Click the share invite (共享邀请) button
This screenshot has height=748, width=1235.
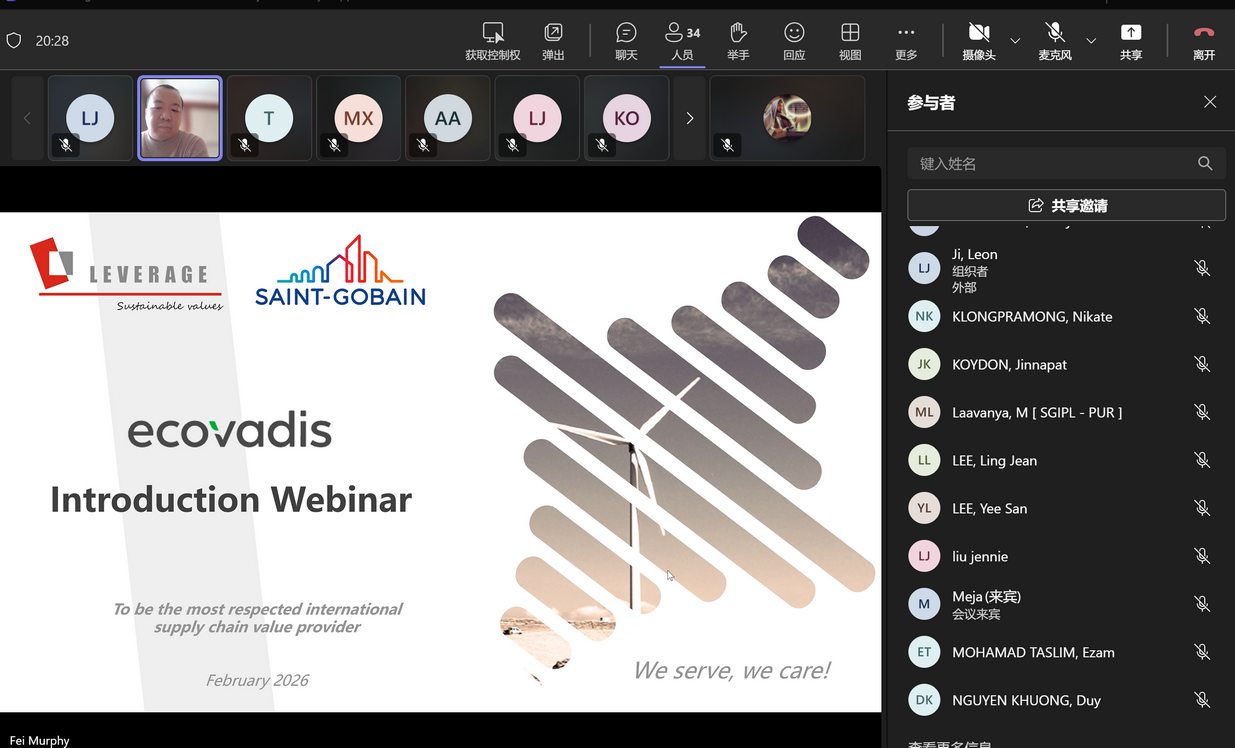tap(1066, 205)
